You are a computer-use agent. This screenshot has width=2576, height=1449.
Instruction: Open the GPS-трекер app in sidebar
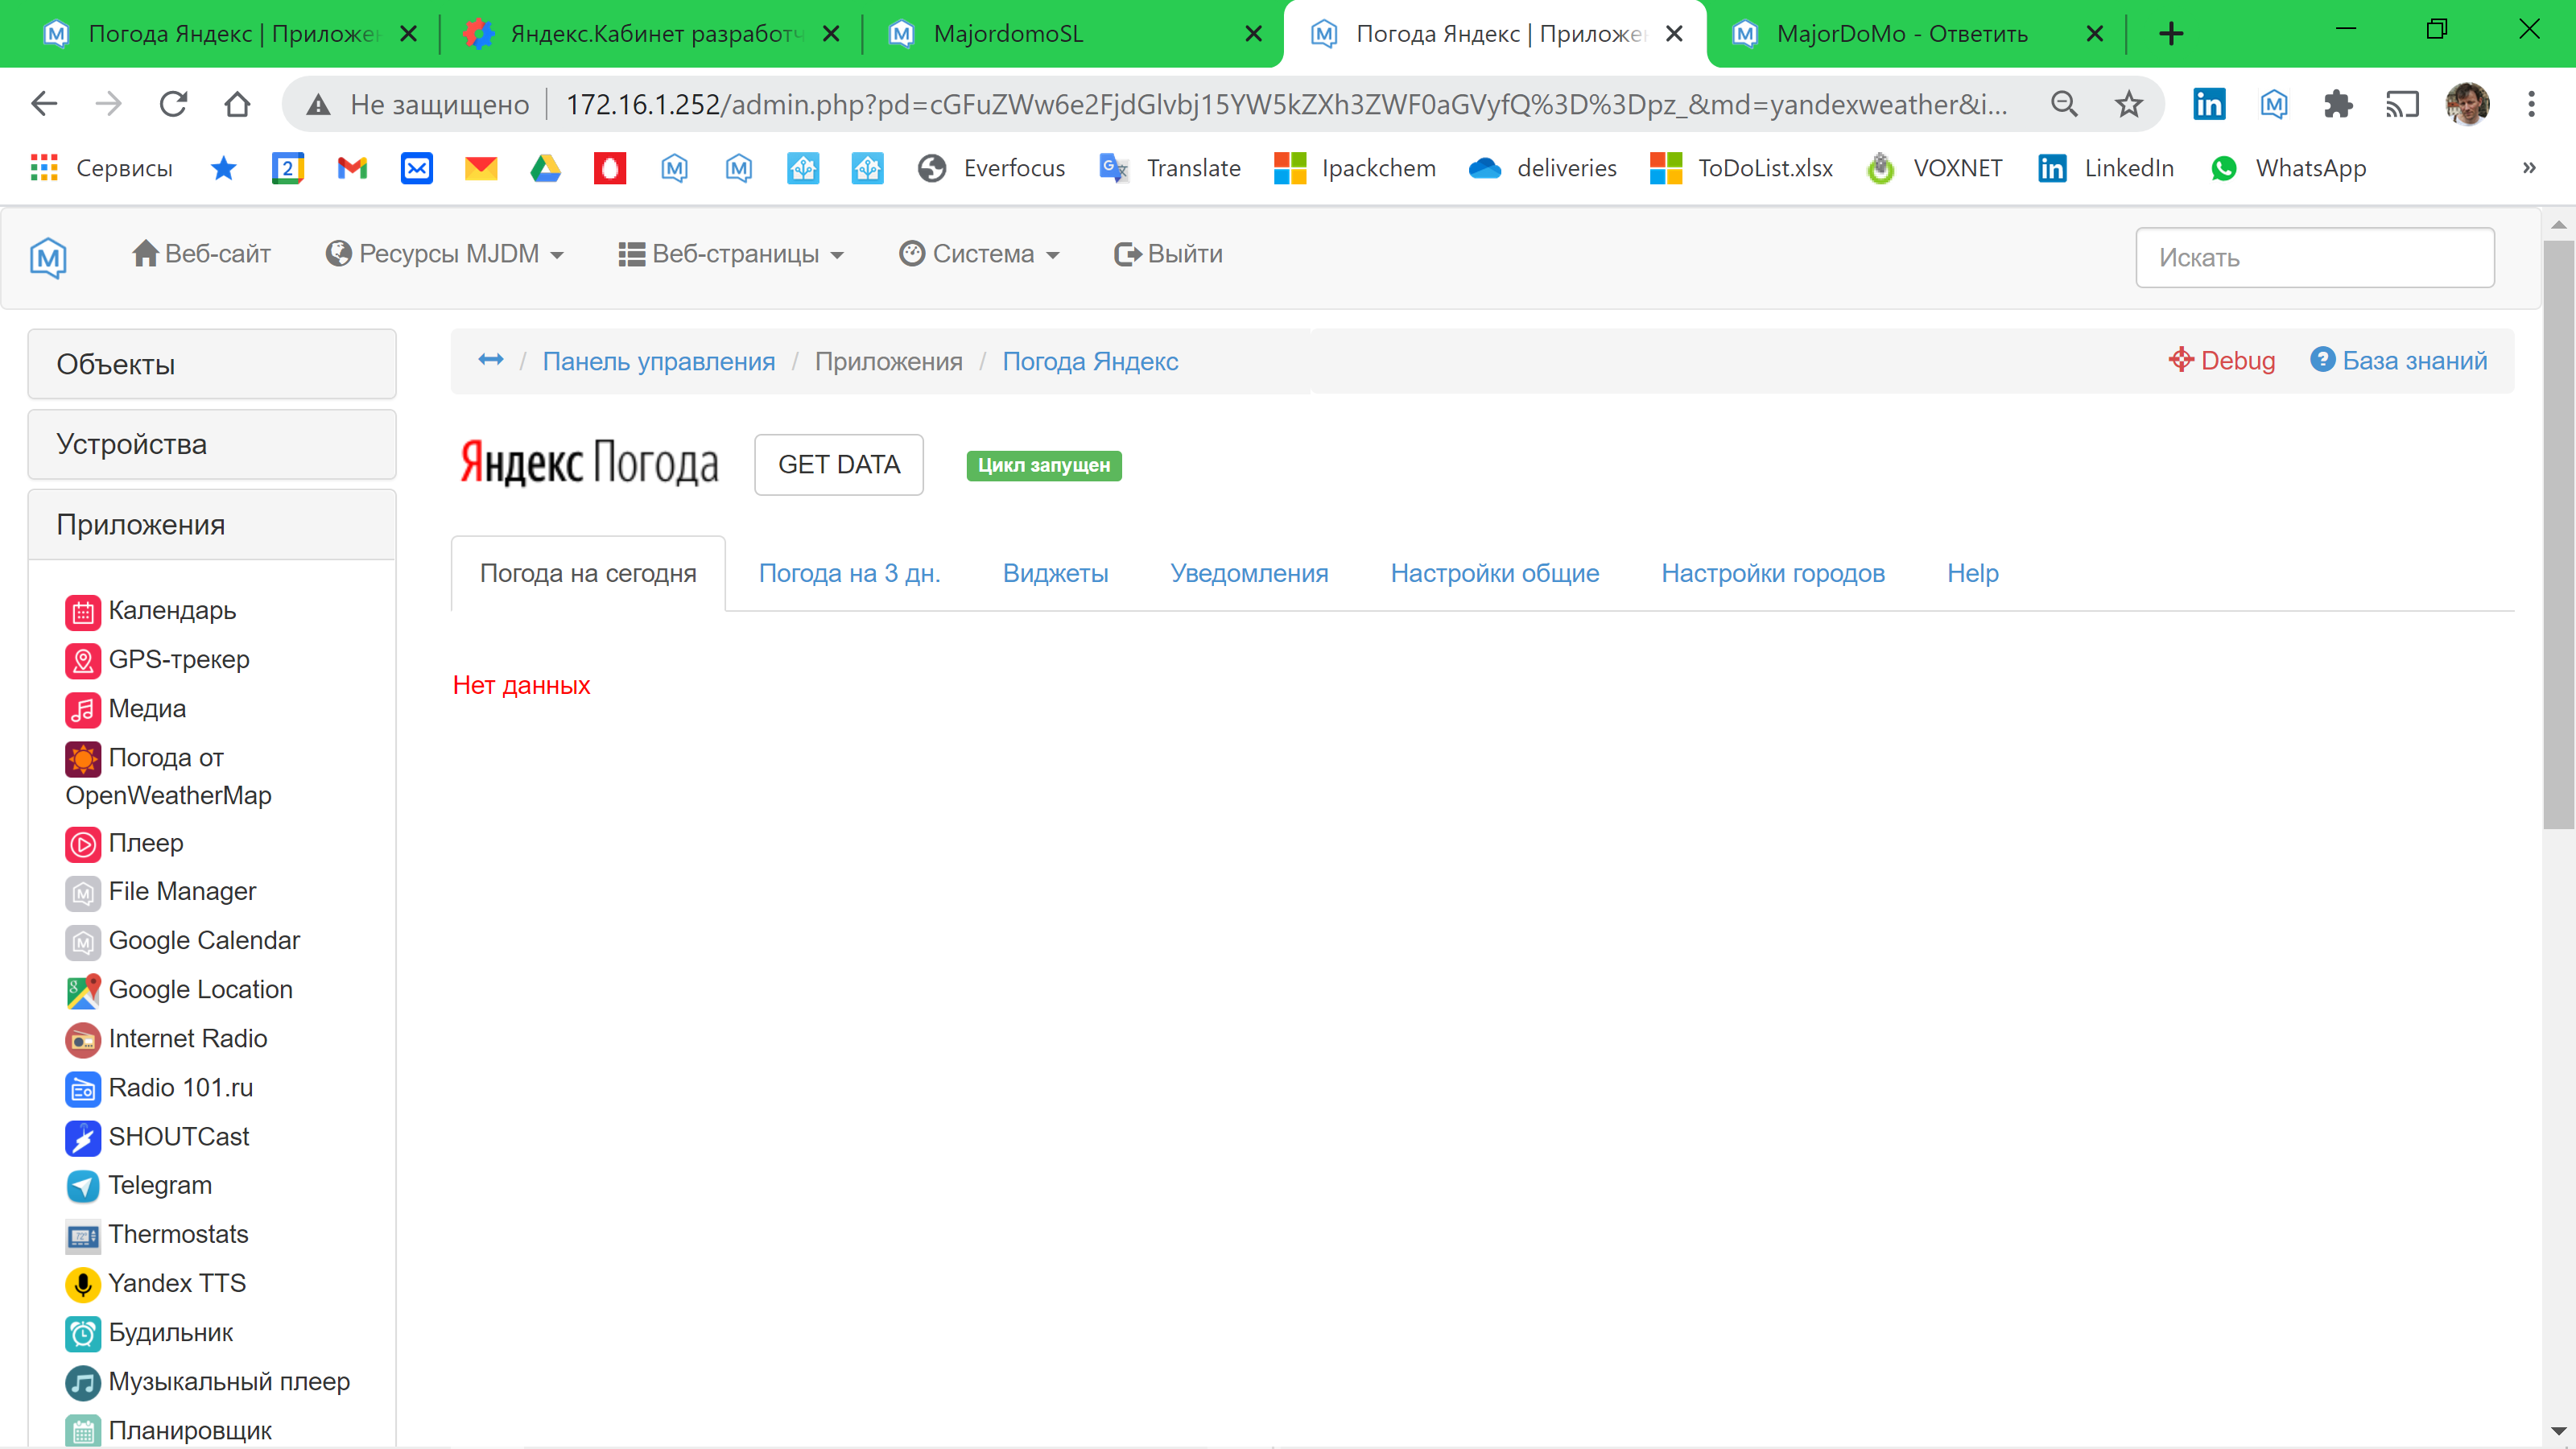click(x=178, y=660)
